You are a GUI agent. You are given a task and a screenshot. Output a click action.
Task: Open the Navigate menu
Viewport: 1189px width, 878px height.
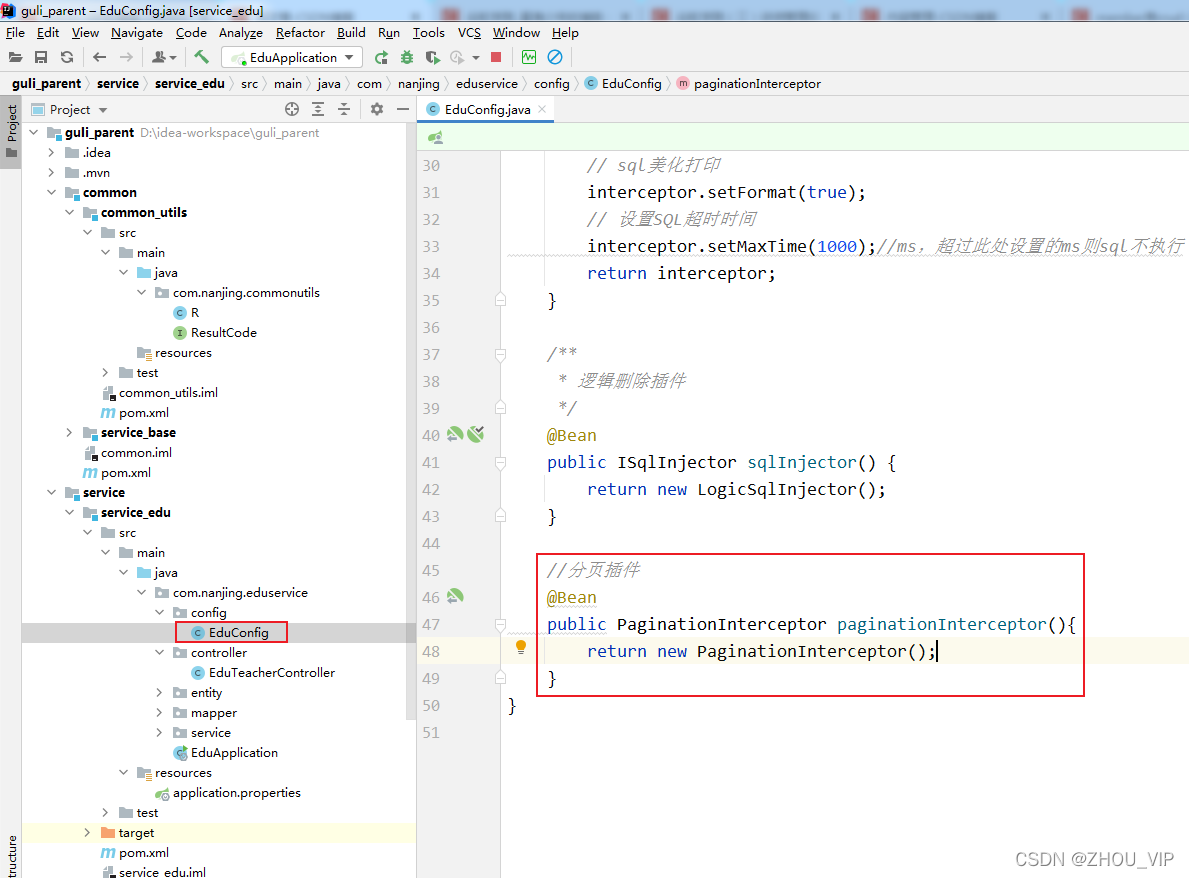(136, 33)
